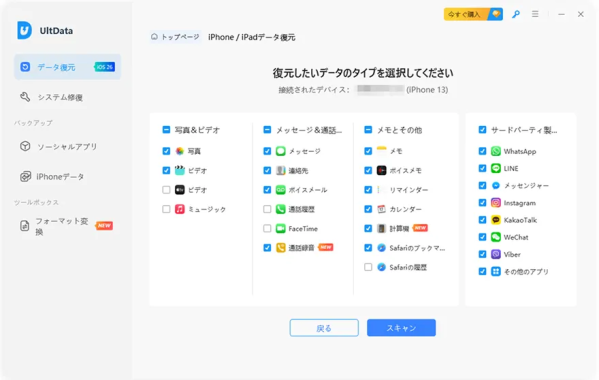Enable the Safariの履歴 checkbox
Viewport: 599px width, 380px height.
tap(368, 267)
